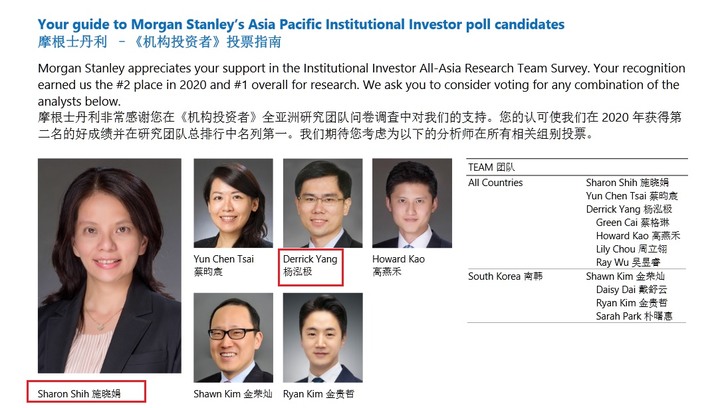Click the South Korea row label
This screenshot has height=408, width=720.
coord(505,276)
